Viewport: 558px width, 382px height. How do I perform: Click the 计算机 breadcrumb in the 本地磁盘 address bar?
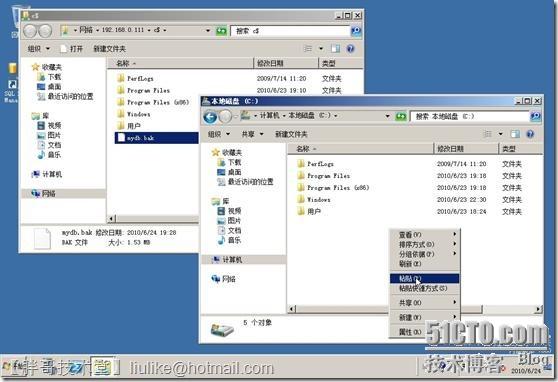[269, 115]
